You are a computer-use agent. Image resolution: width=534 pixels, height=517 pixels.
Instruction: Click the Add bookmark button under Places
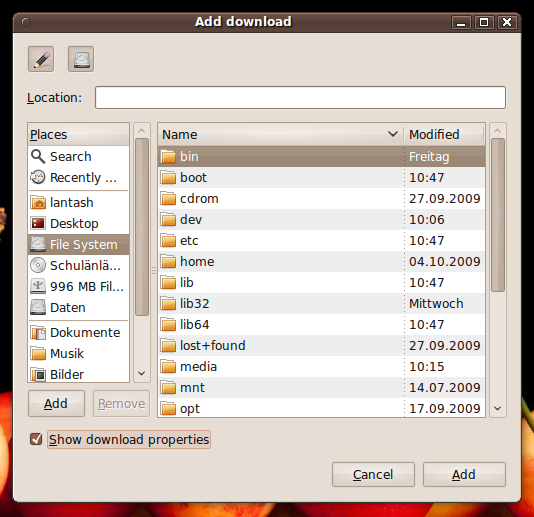tap(56, 404)
